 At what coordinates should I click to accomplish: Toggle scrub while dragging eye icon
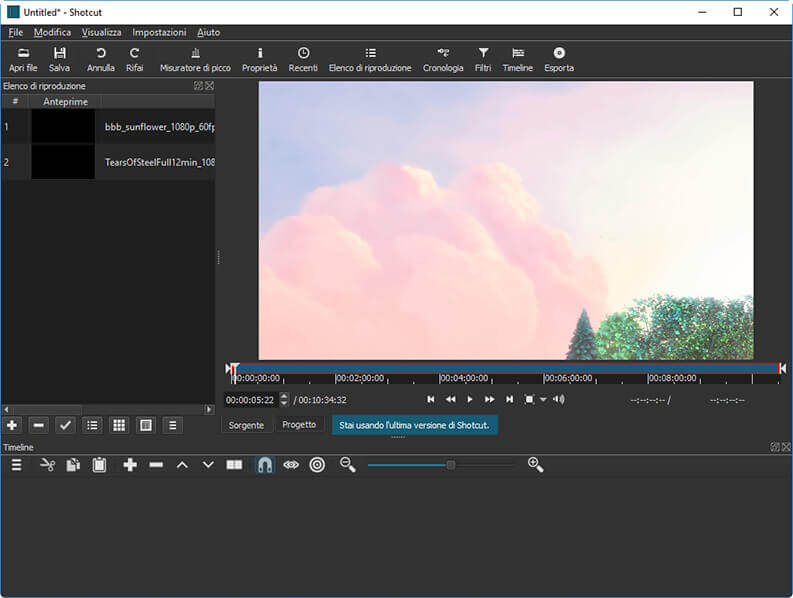[291, 465]
